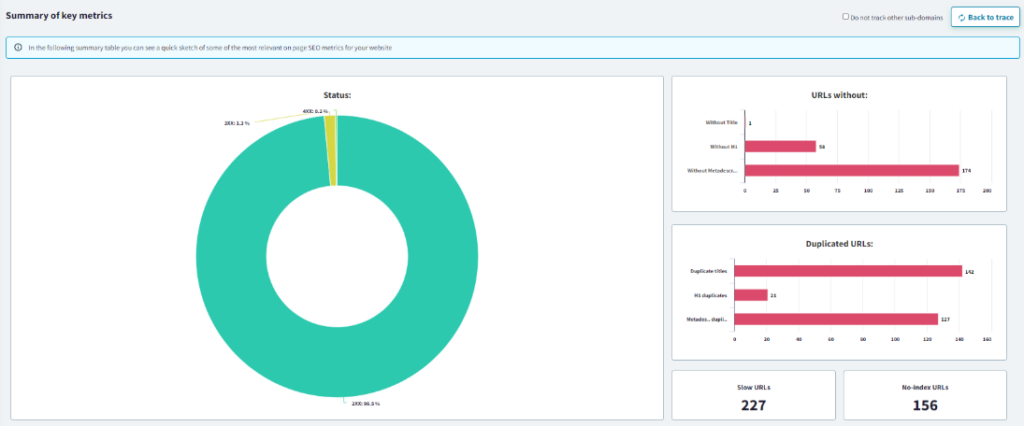Click the Summary of key metrics heading
The image size is (1024, 426).
59,16
